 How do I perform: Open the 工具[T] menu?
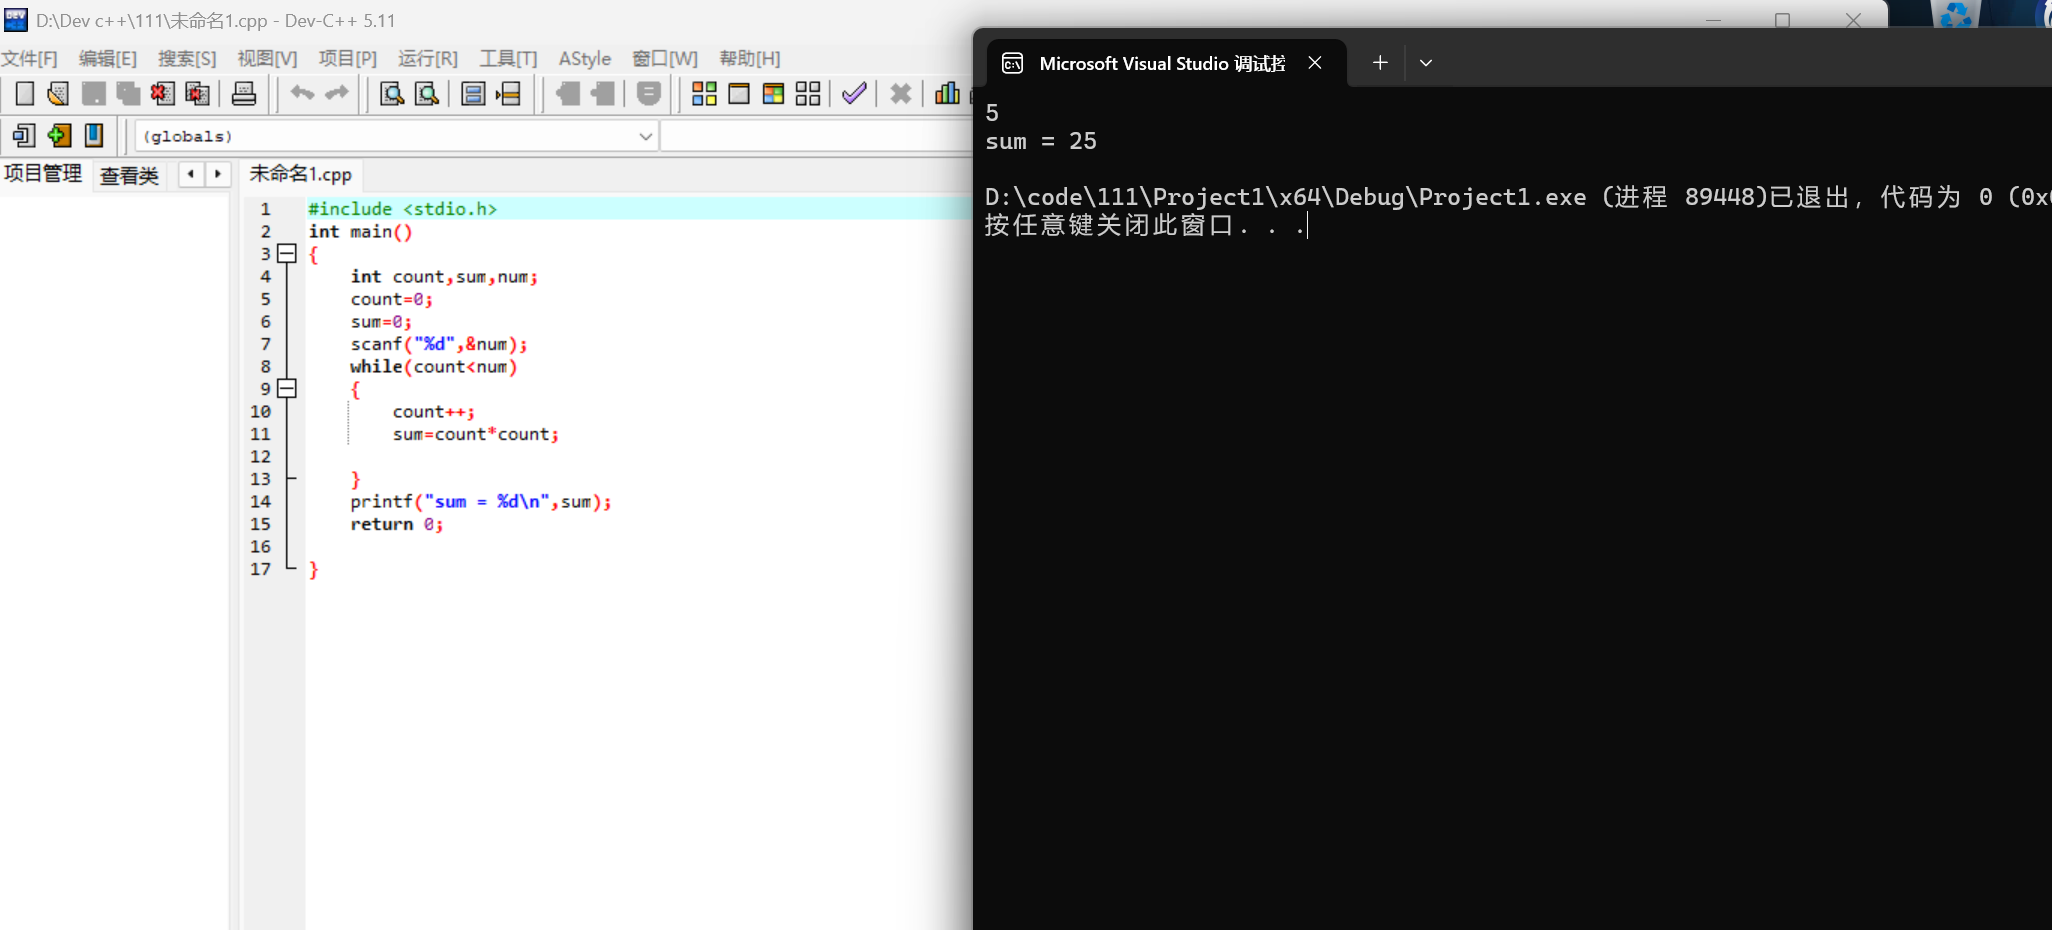click(x=508, y=59)
